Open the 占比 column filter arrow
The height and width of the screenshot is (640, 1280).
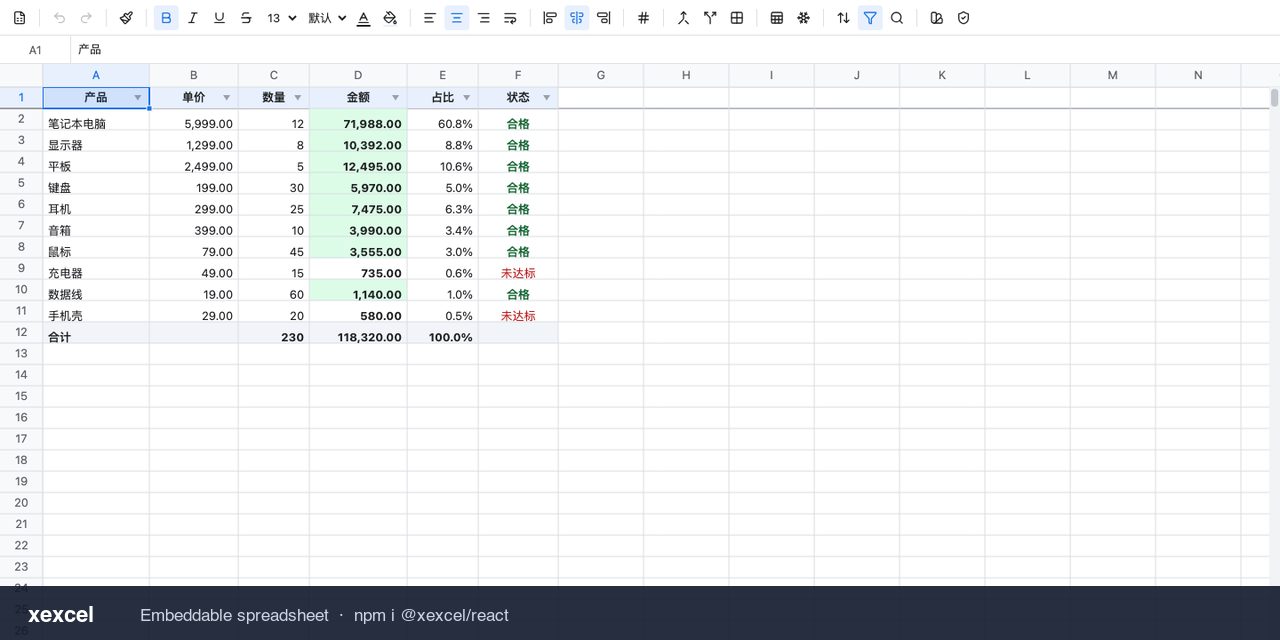click(x=467, y=98)
